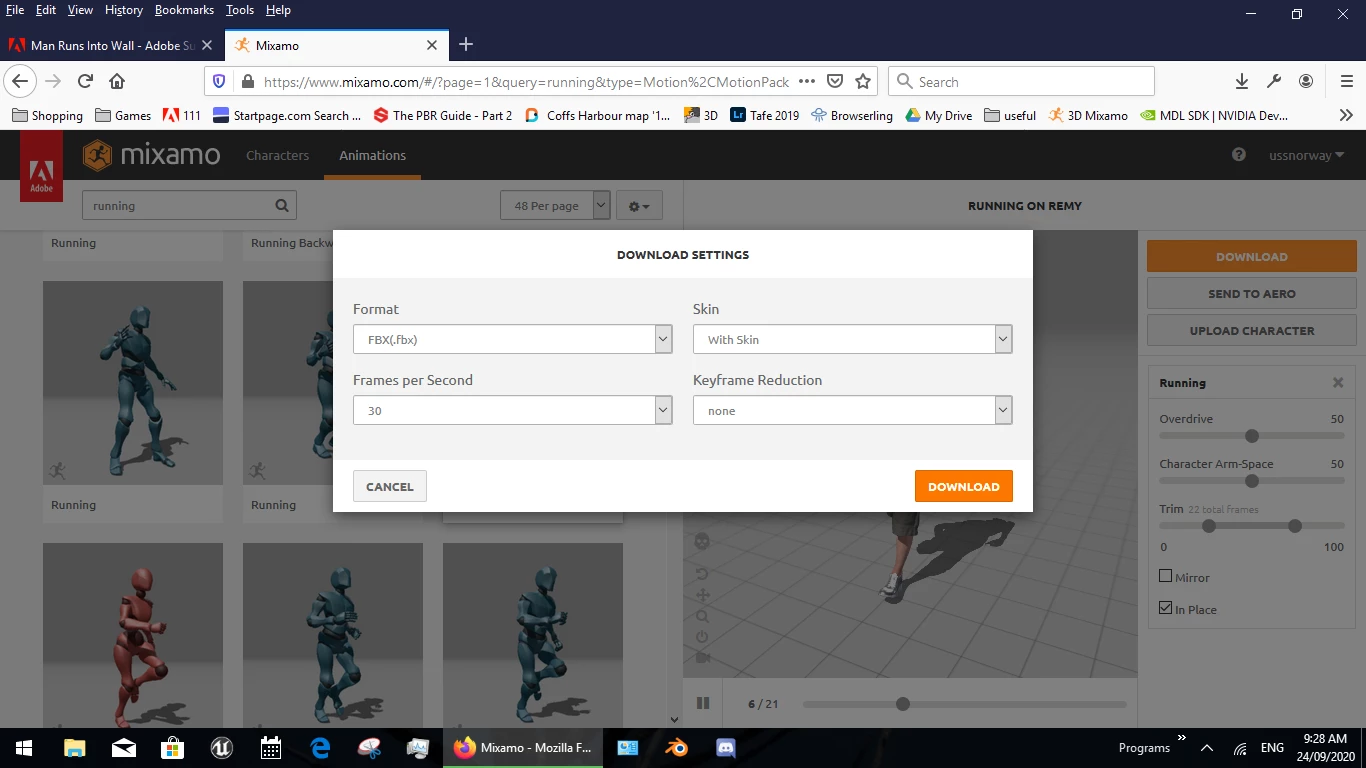Image resolution: width=1366 pixels, height=768 pixels.
Task: Click the Mixamo logo
Action: (x=151, y=155)
